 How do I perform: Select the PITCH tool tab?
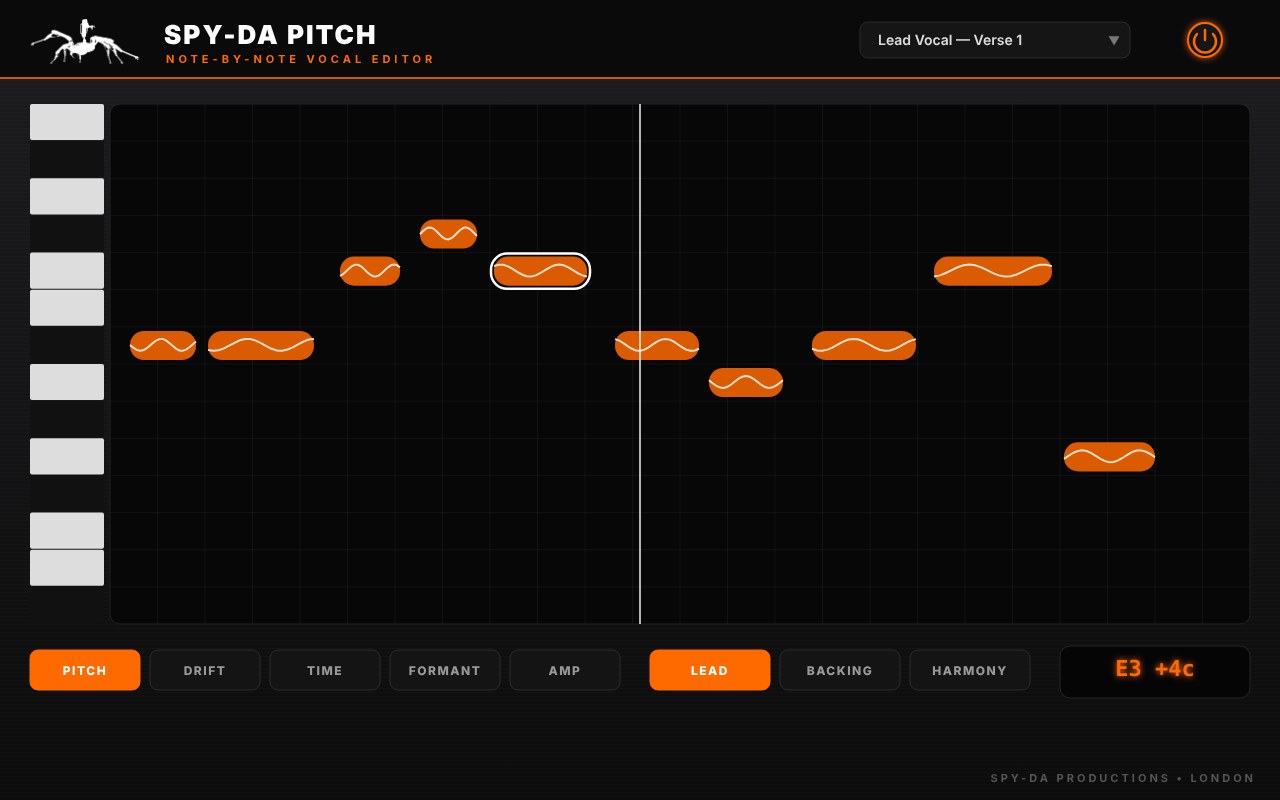[85, 670]
